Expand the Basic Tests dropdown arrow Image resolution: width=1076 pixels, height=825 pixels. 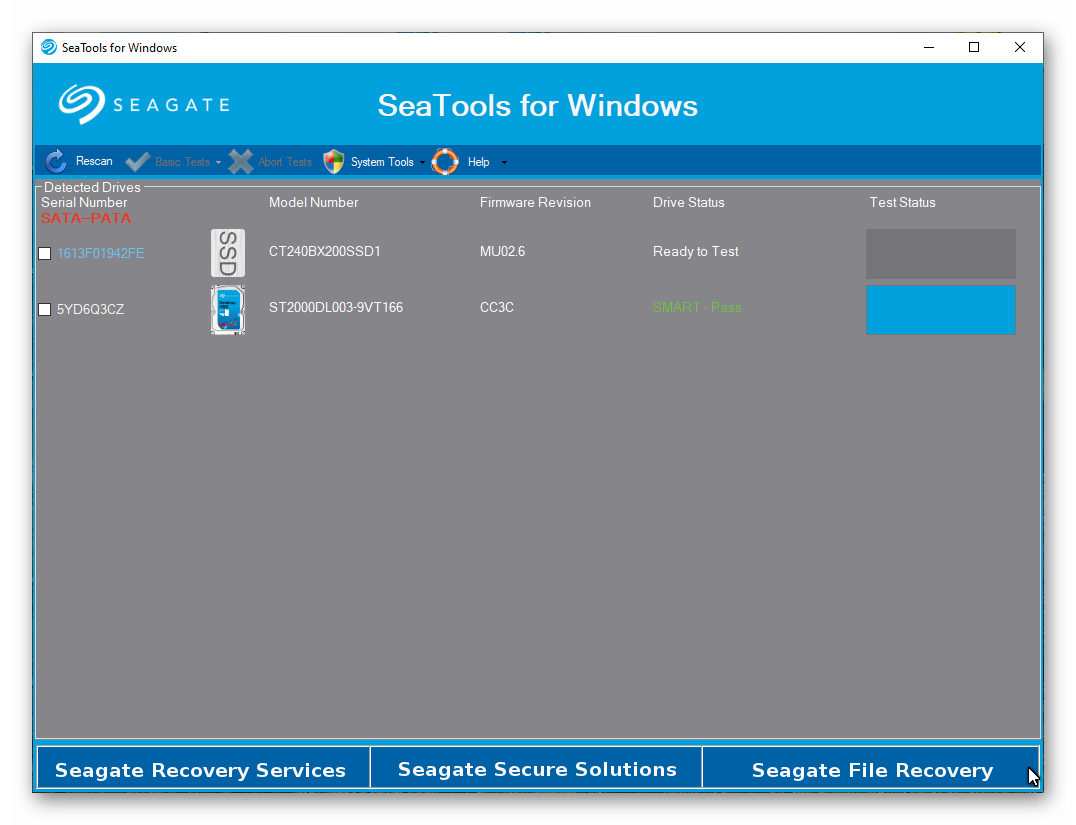point(218,163)
